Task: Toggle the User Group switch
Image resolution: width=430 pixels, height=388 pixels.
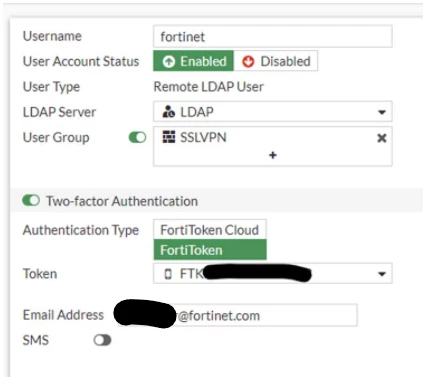Action: coord(137,137)
